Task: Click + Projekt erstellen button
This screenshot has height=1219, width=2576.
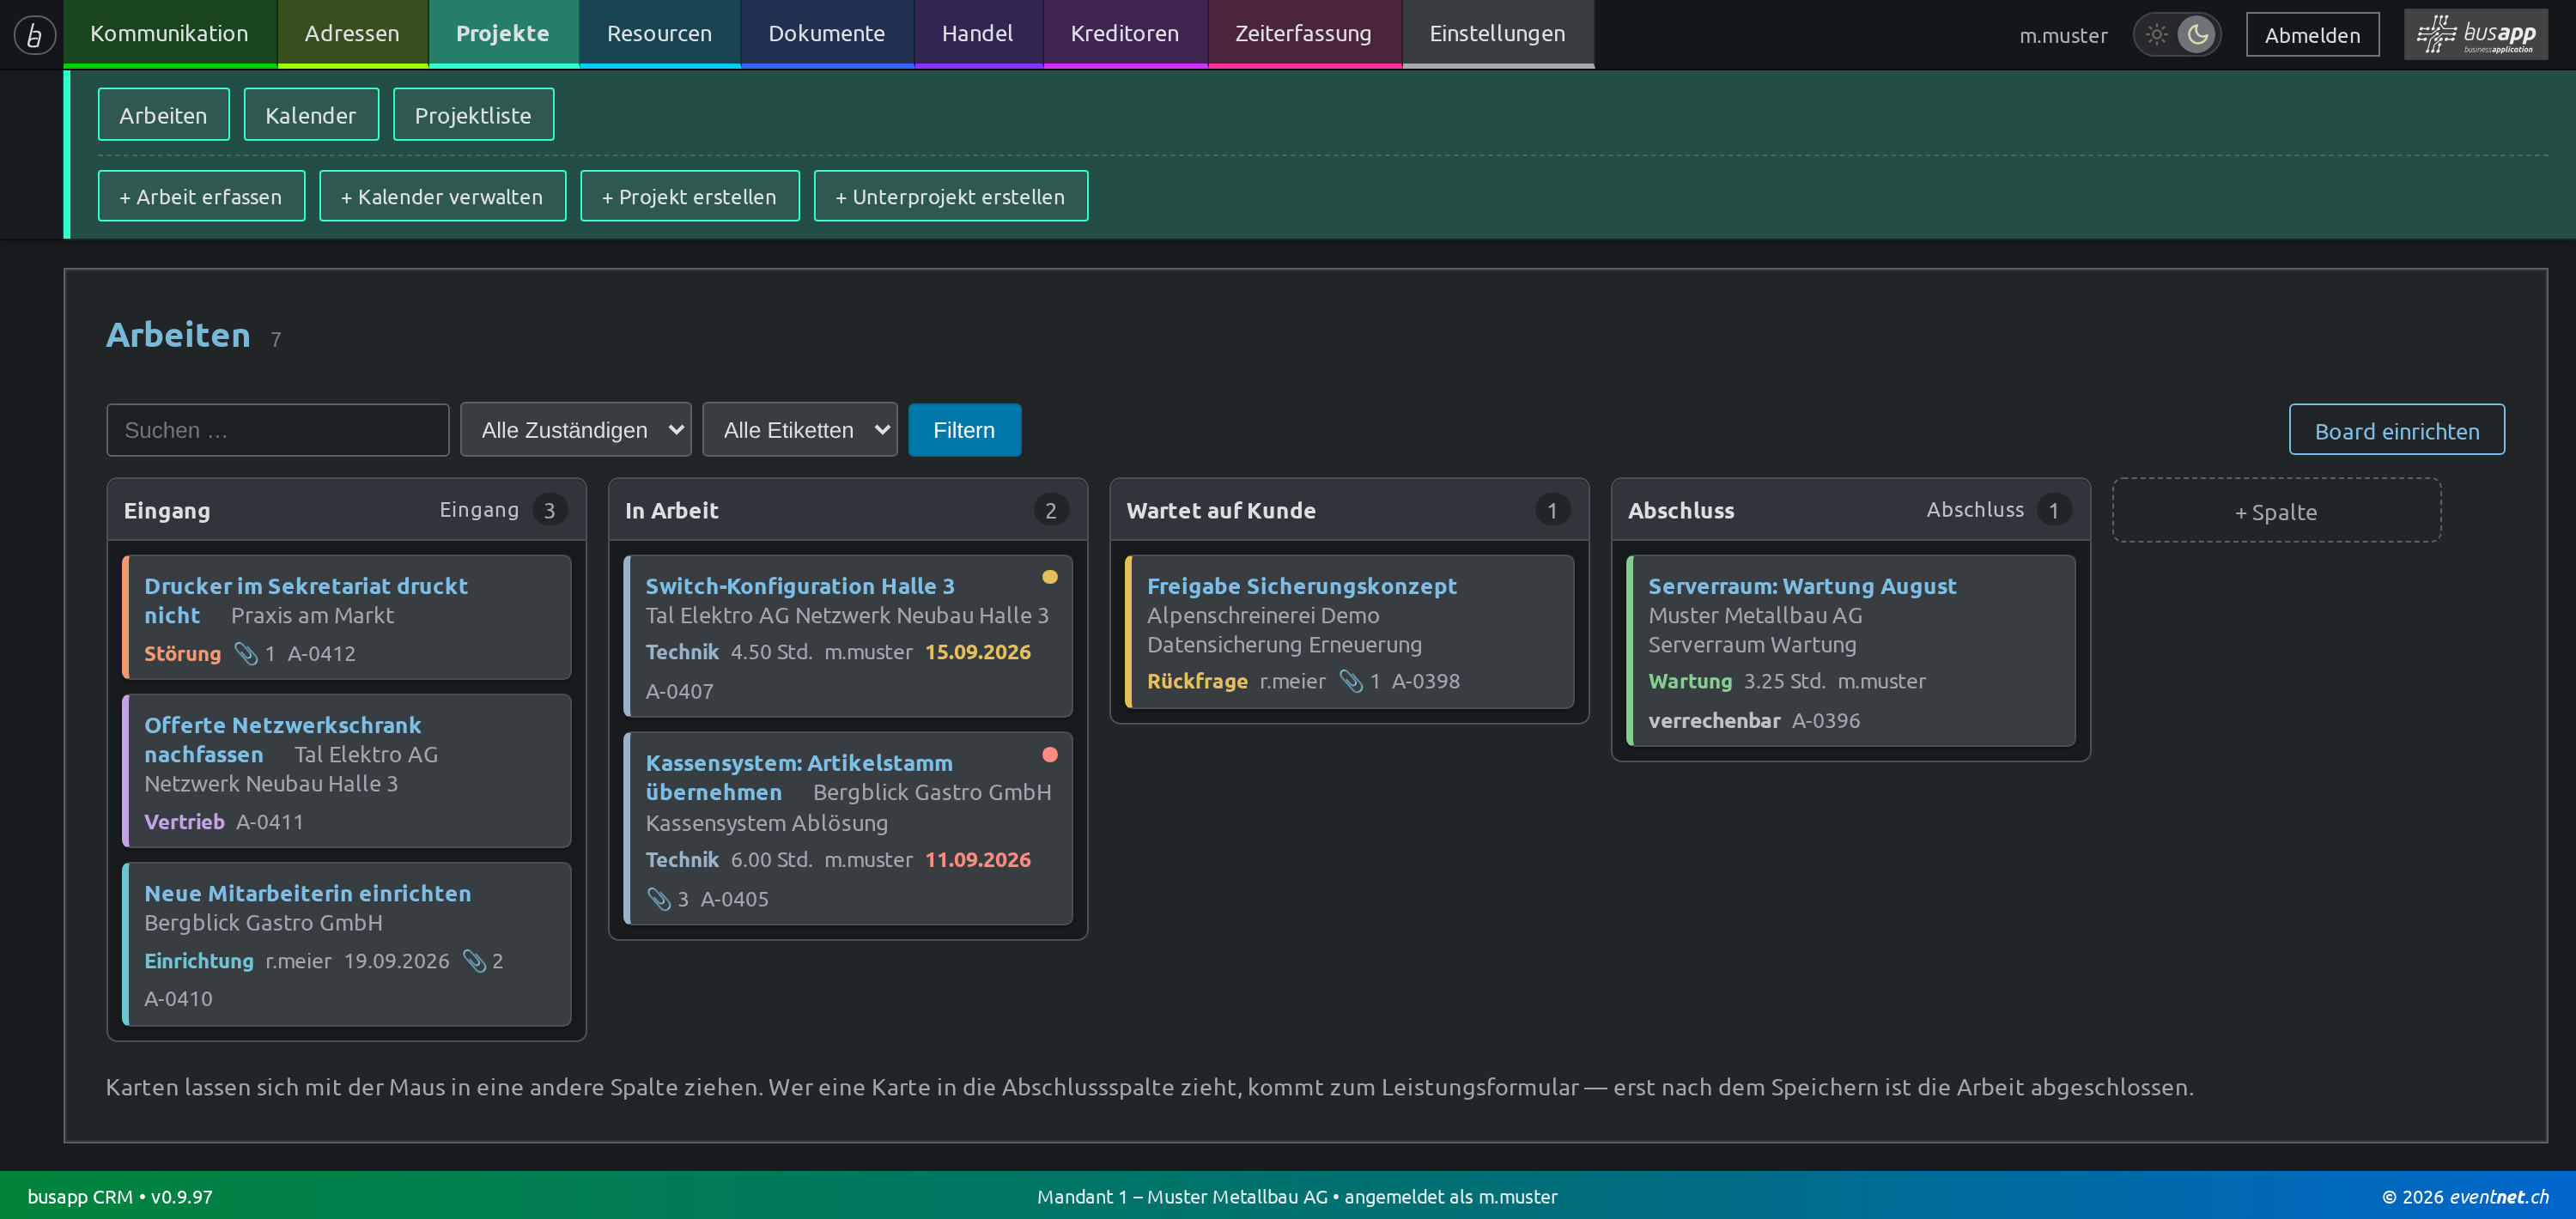Action: coord(689,196)
